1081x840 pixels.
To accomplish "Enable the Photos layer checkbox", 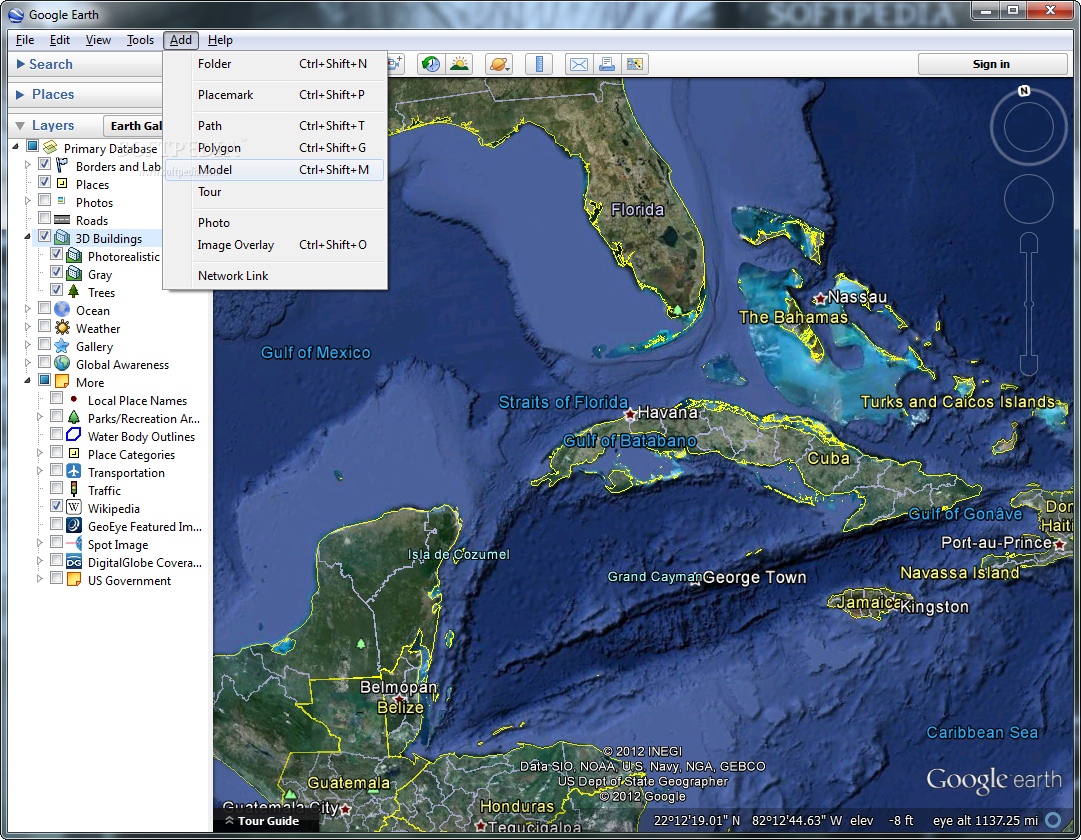I will coord(44,200).
